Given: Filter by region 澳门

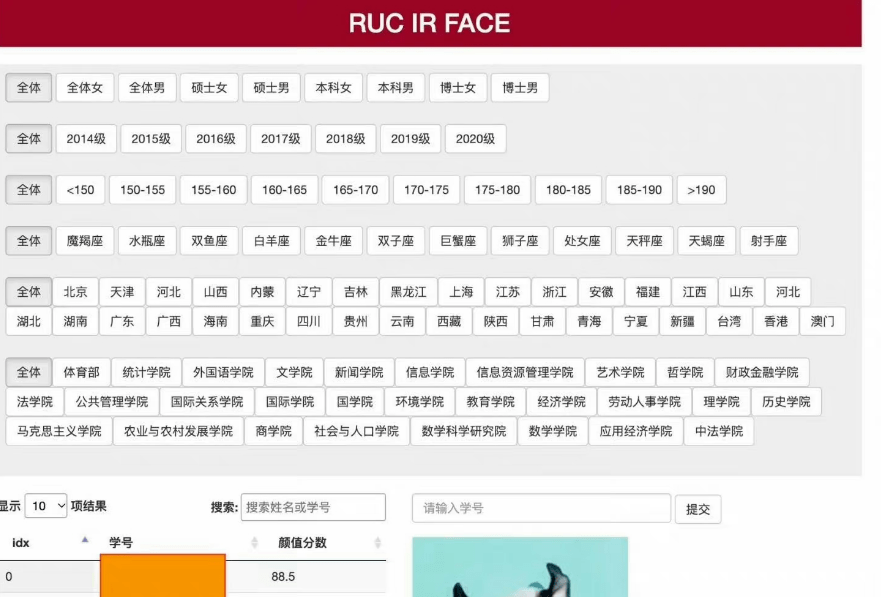Looking at the screenshot, I should (x=823, y=321).
